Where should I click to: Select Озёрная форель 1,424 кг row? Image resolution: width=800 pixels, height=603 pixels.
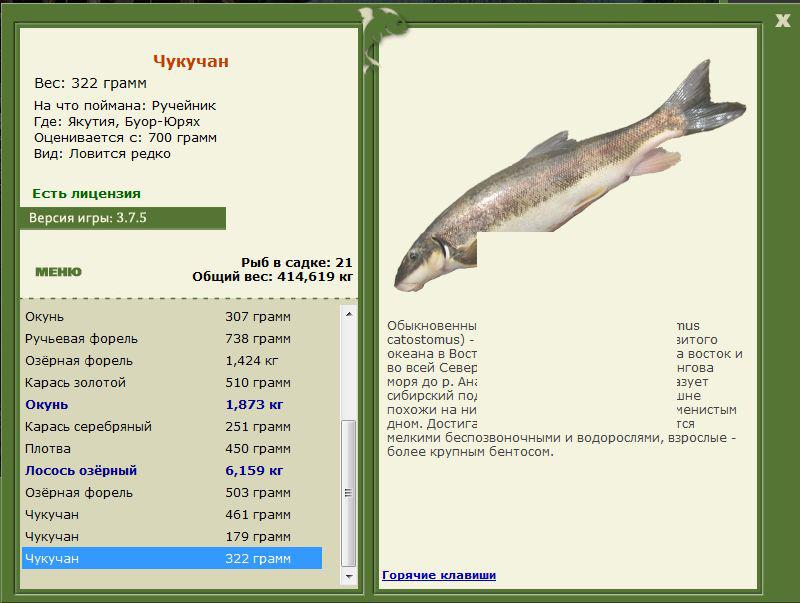tap(172, 361)
